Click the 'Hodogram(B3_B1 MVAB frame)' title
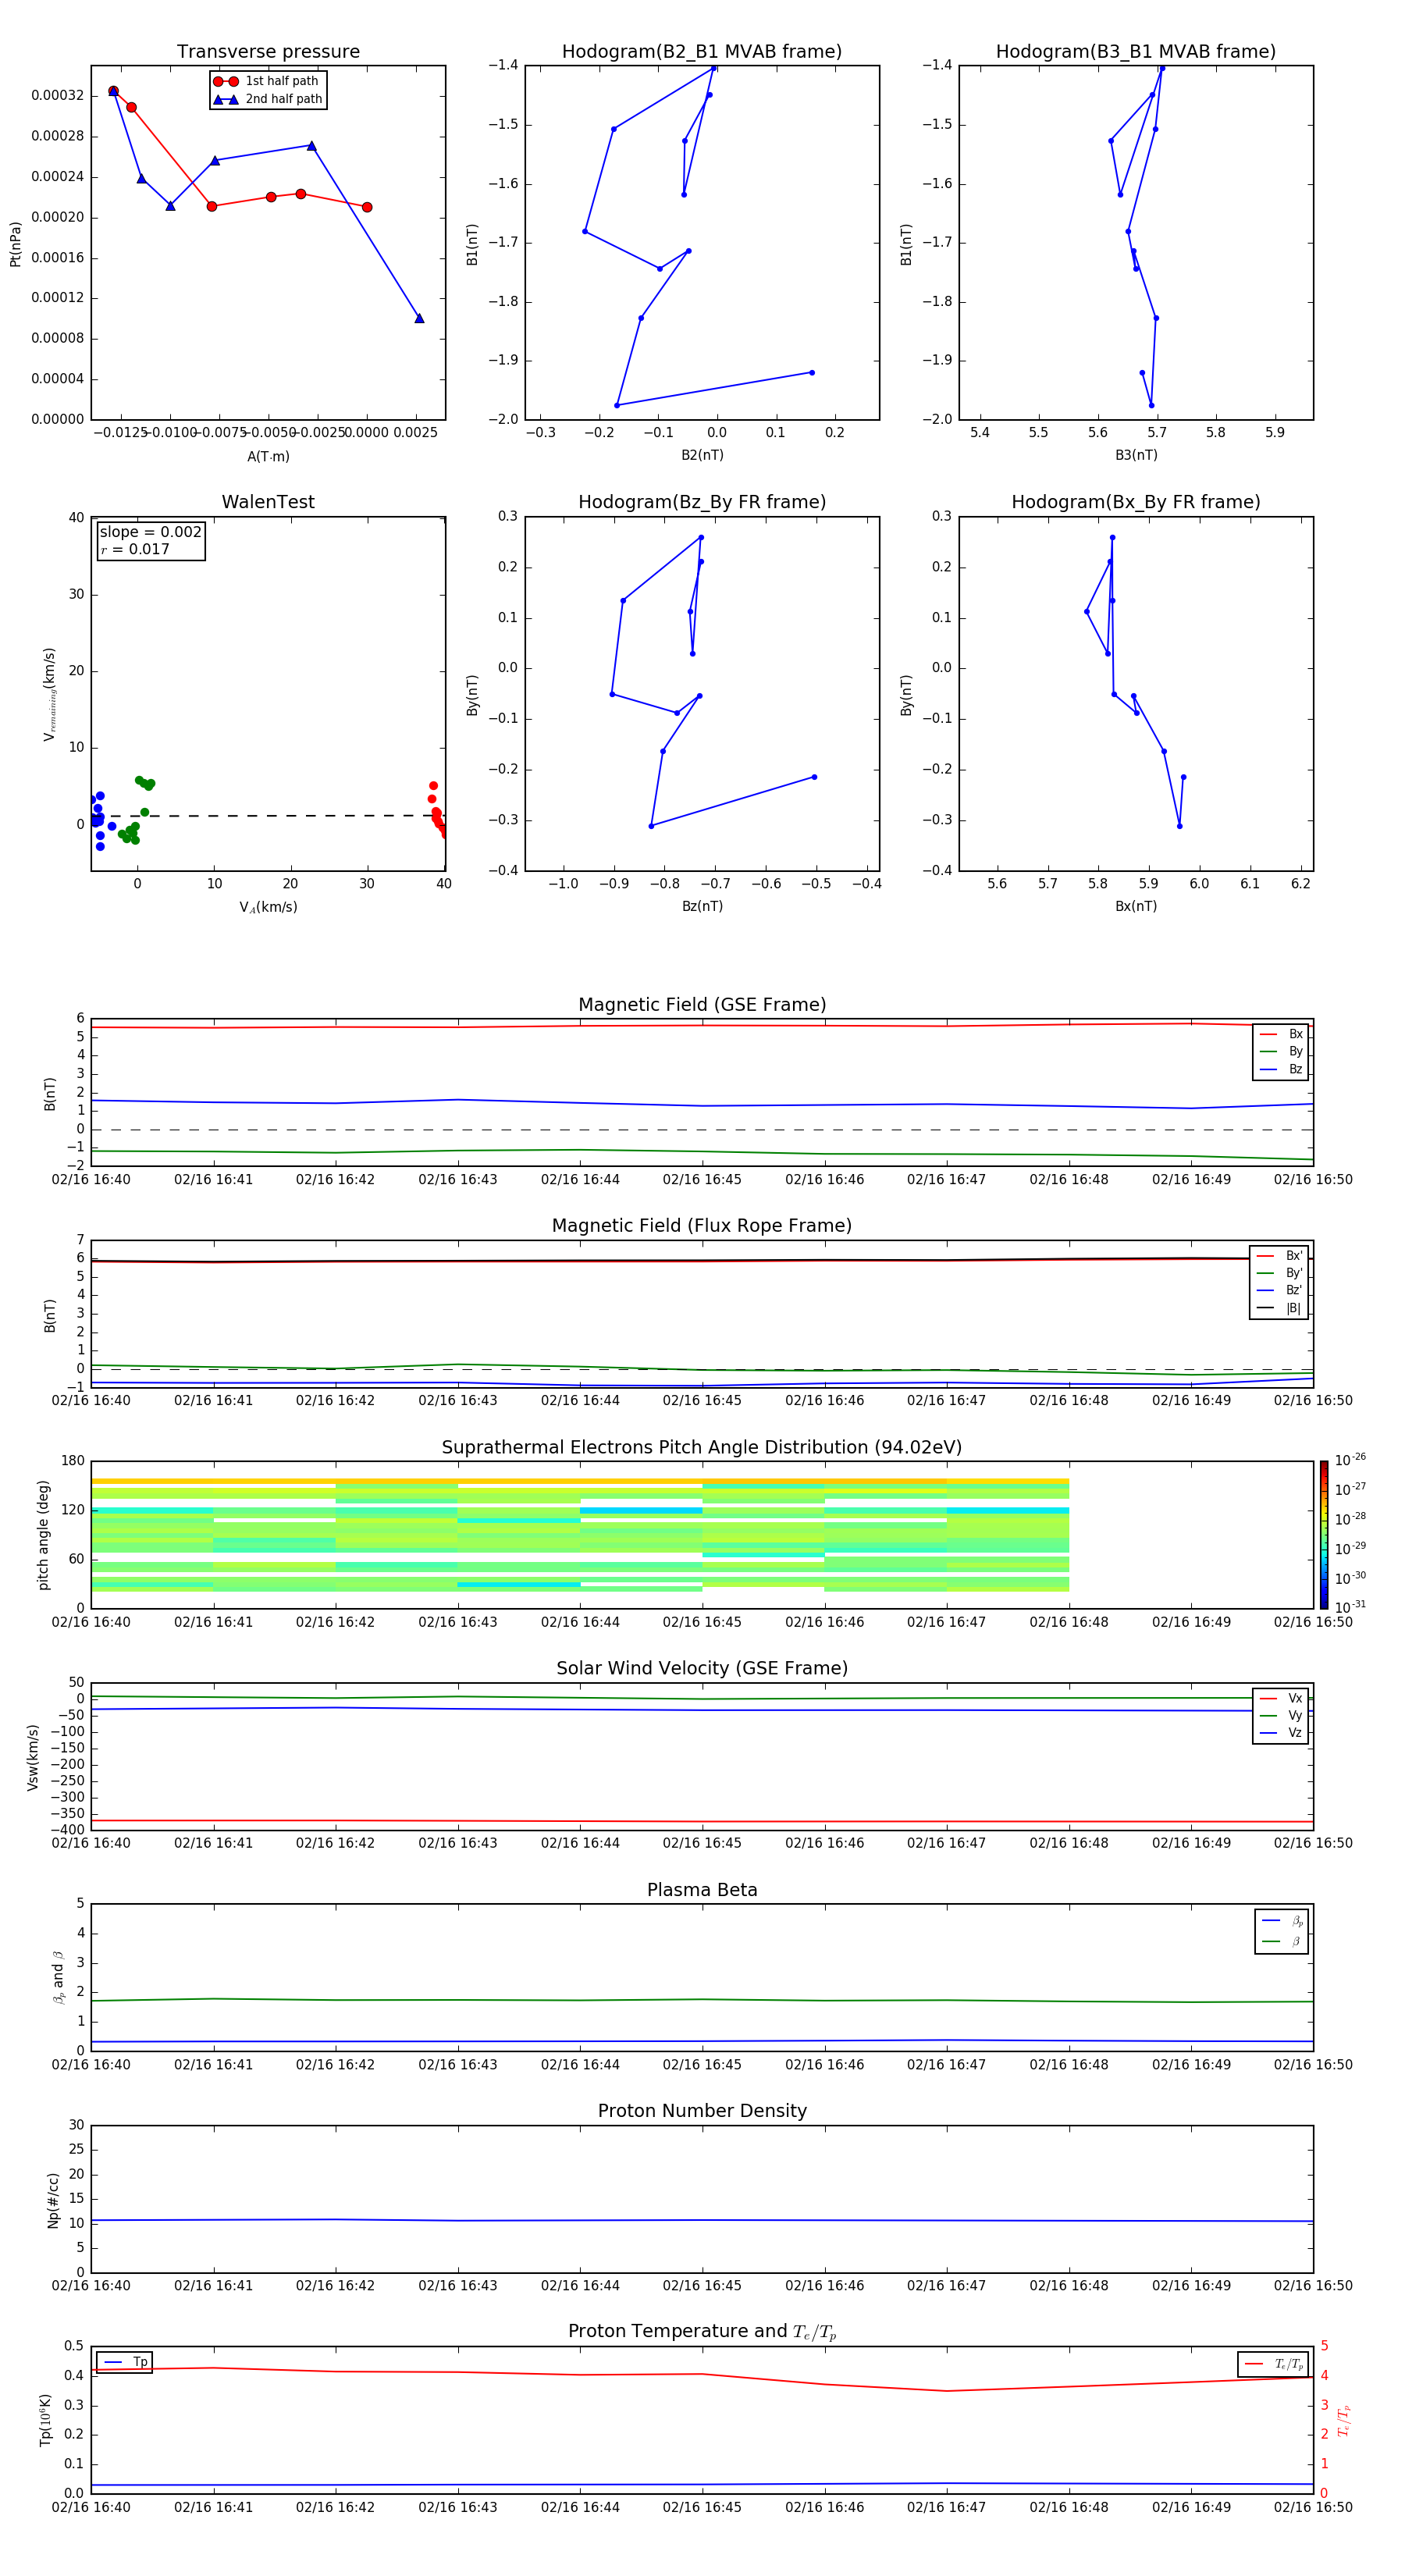The width and height of the screenshot is (1405, 2576). 1136,52
